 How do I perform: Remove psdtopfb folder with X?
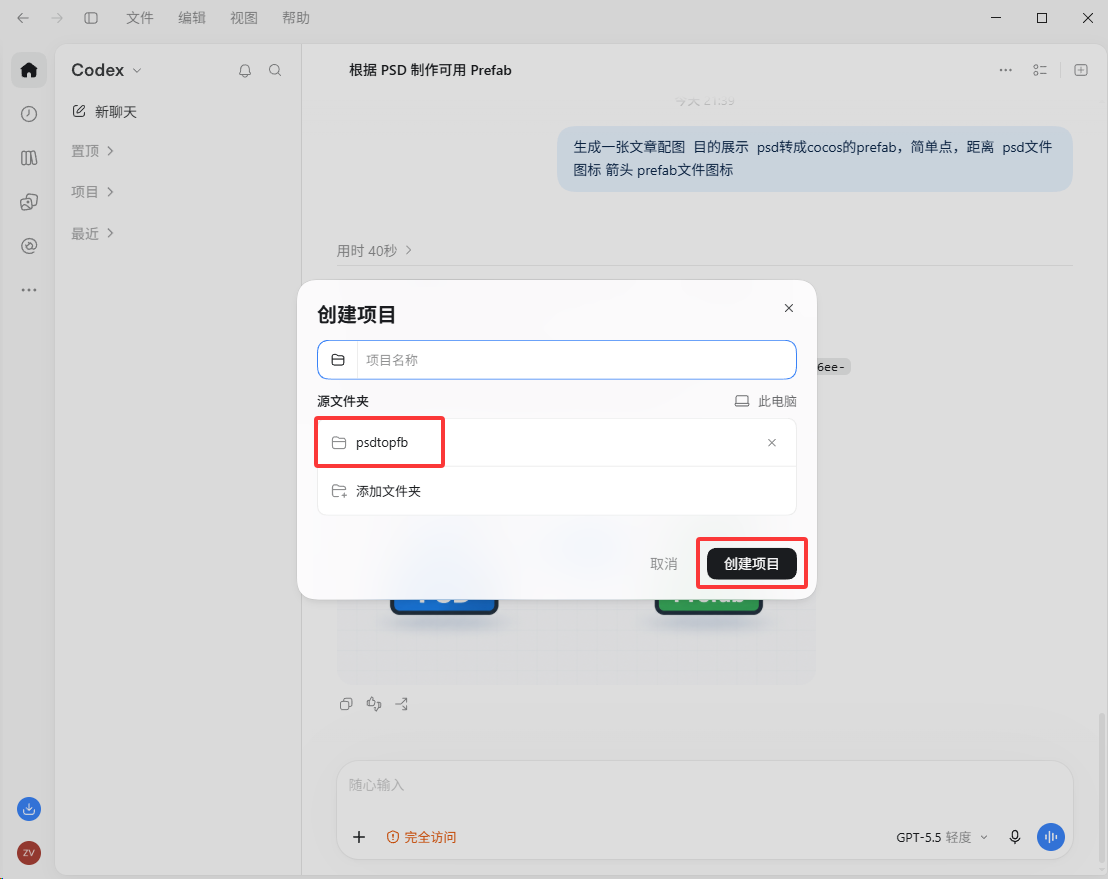pos(772,442)
